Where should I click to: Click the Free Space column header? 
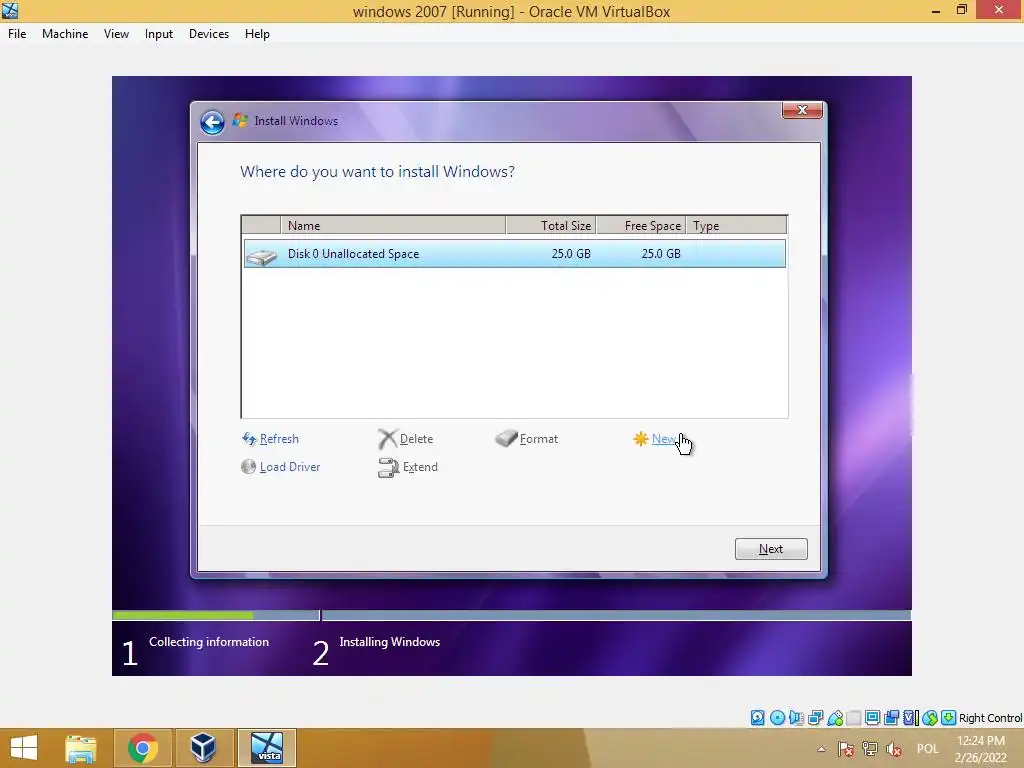point(641,225)
